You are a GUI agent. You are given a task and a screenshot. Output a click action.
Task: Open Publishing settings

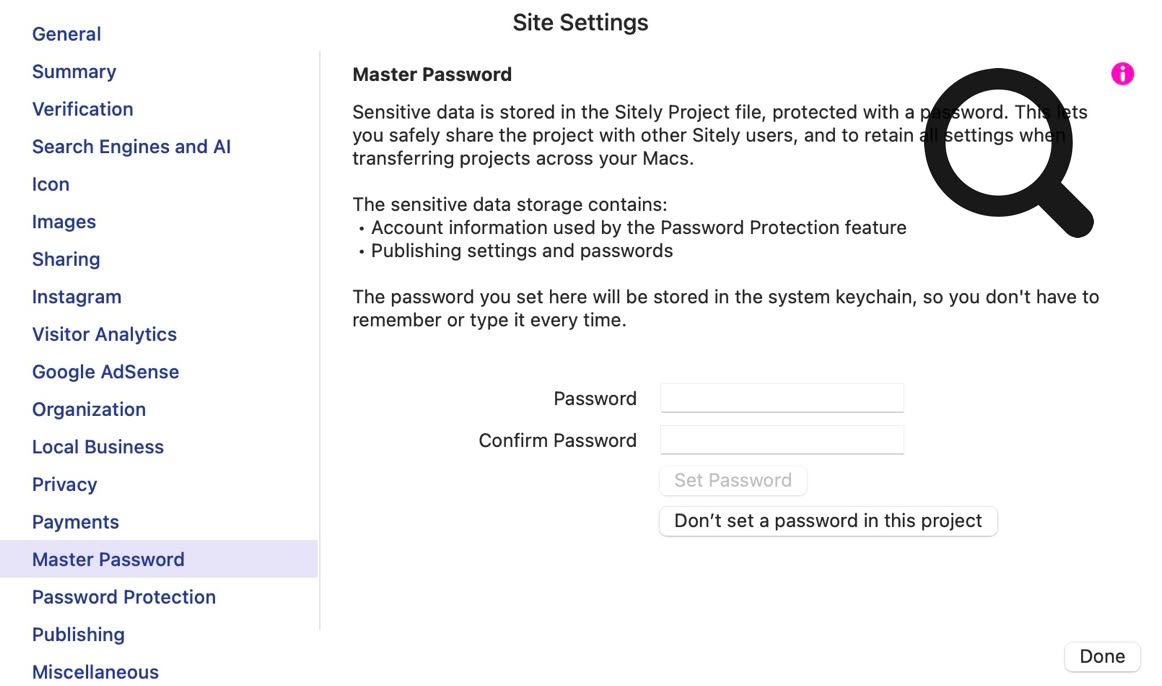[x=78, y=634]
